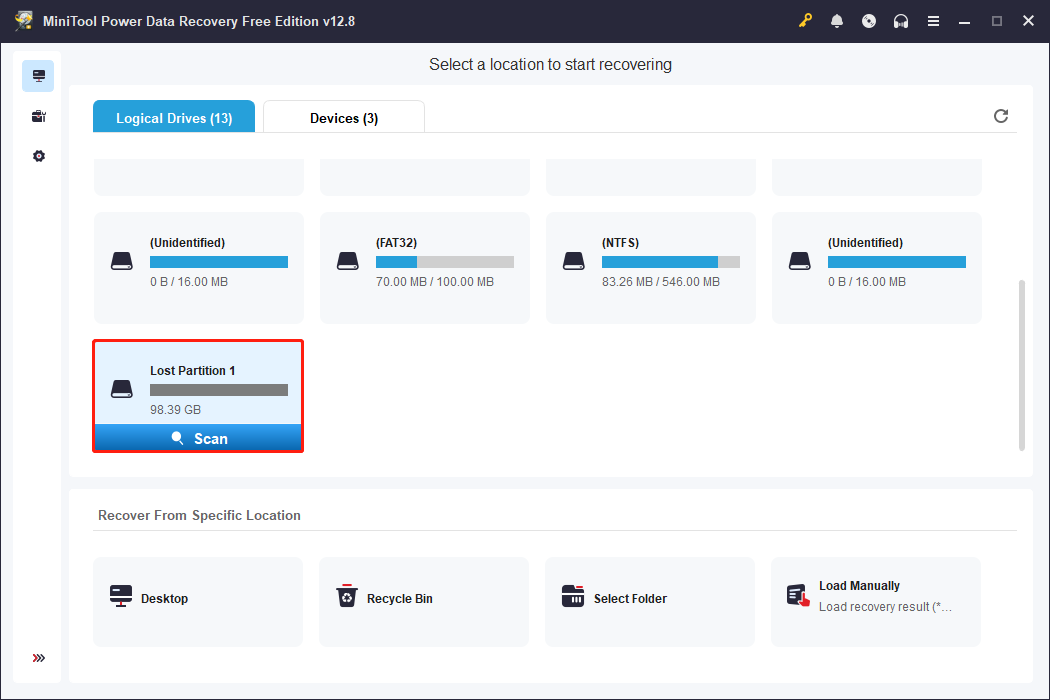Image resolution: width=1050 pixels, height=700 pixels.
Task: Select the This PC recovery sidebar icon
Action: point(39,76)
